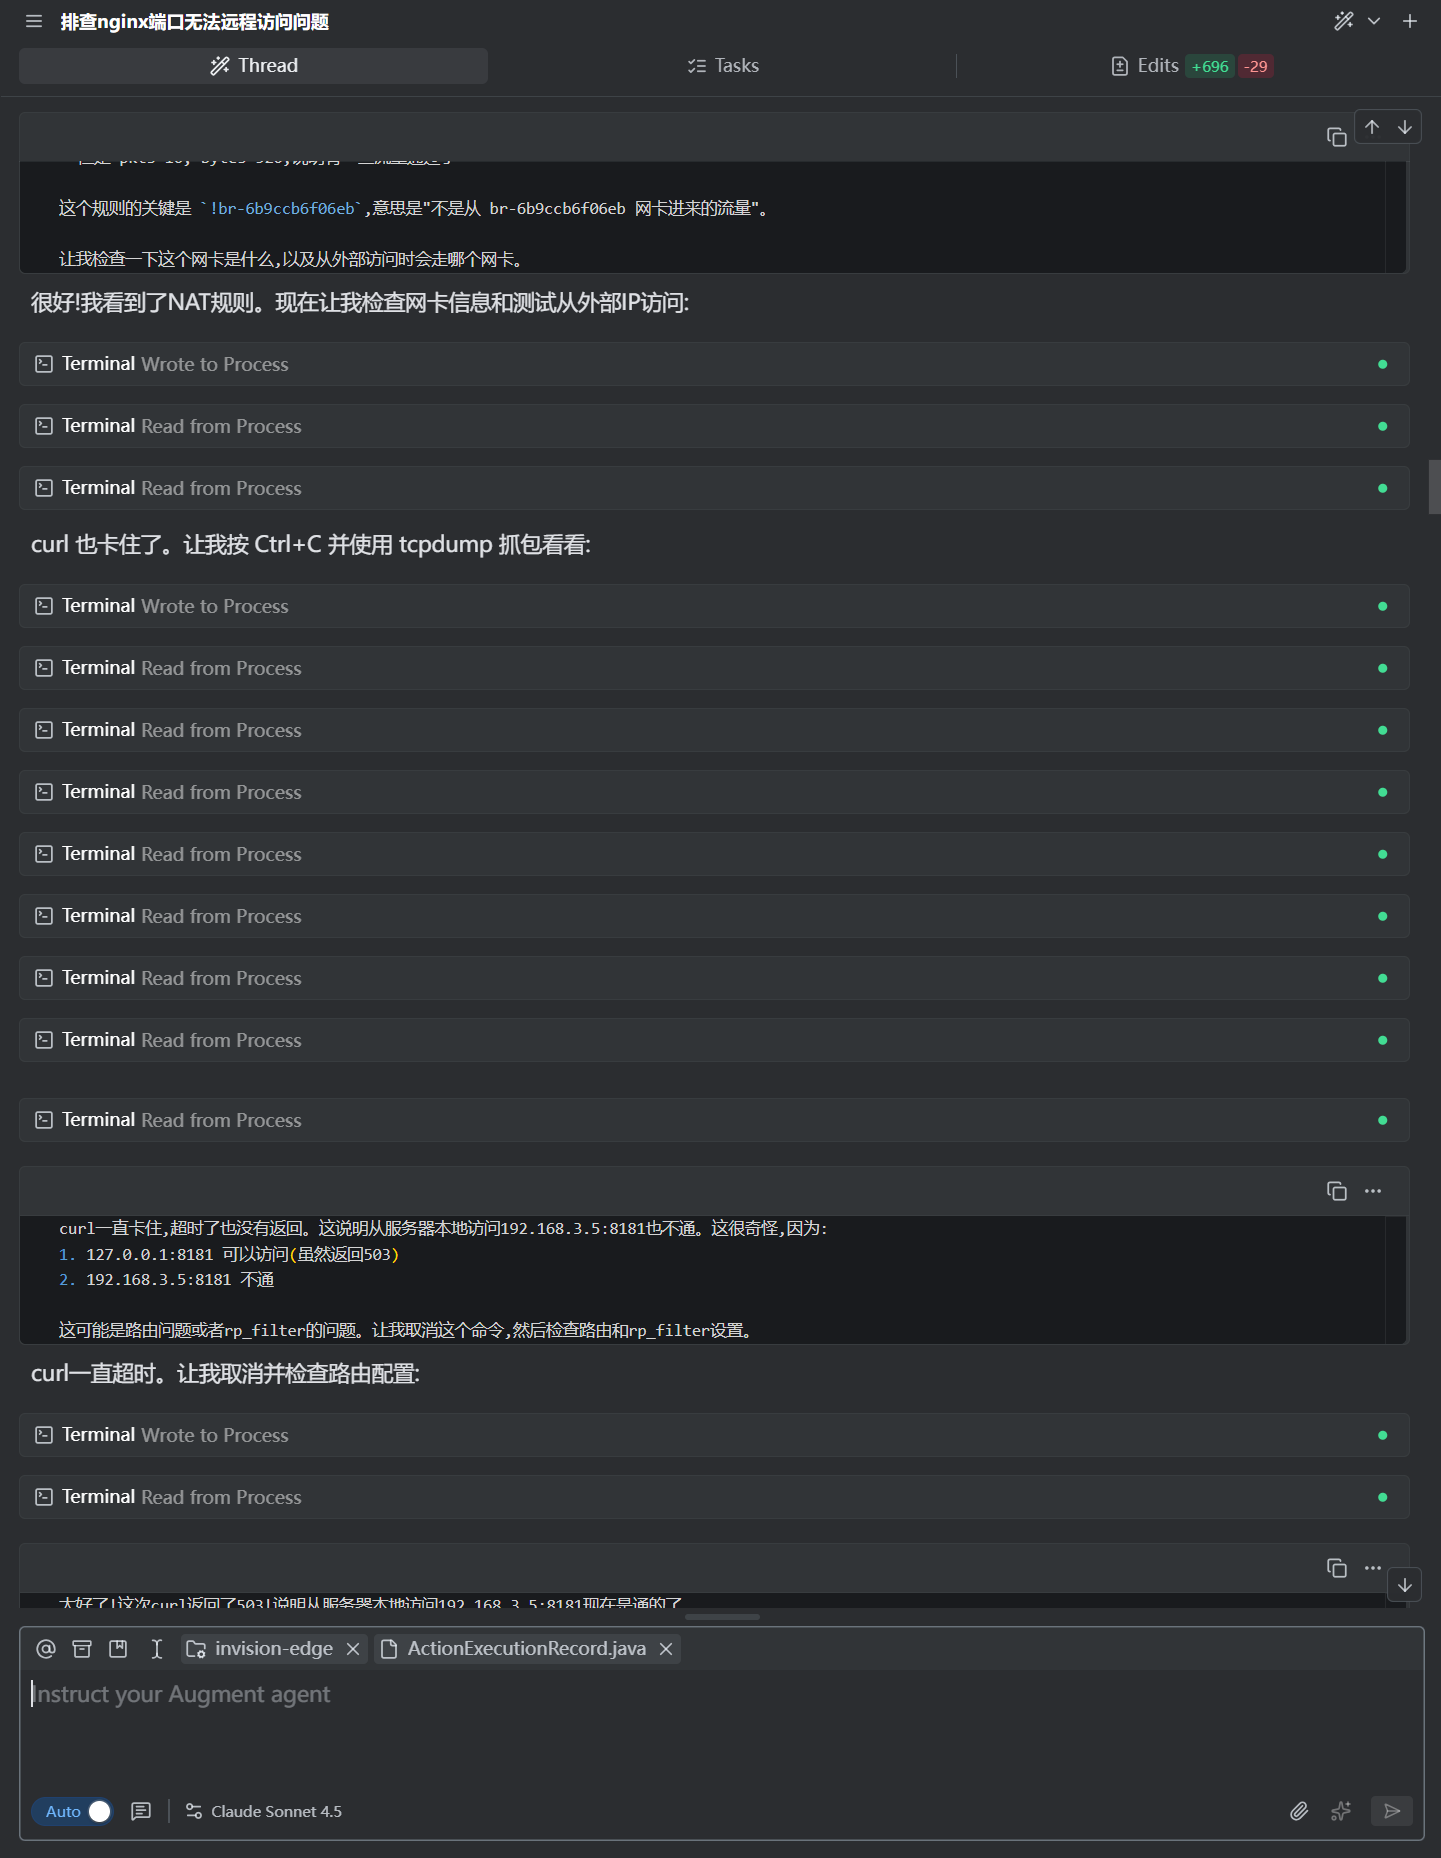Click the chat mode icon beside Auto

tap(141, 1811)
